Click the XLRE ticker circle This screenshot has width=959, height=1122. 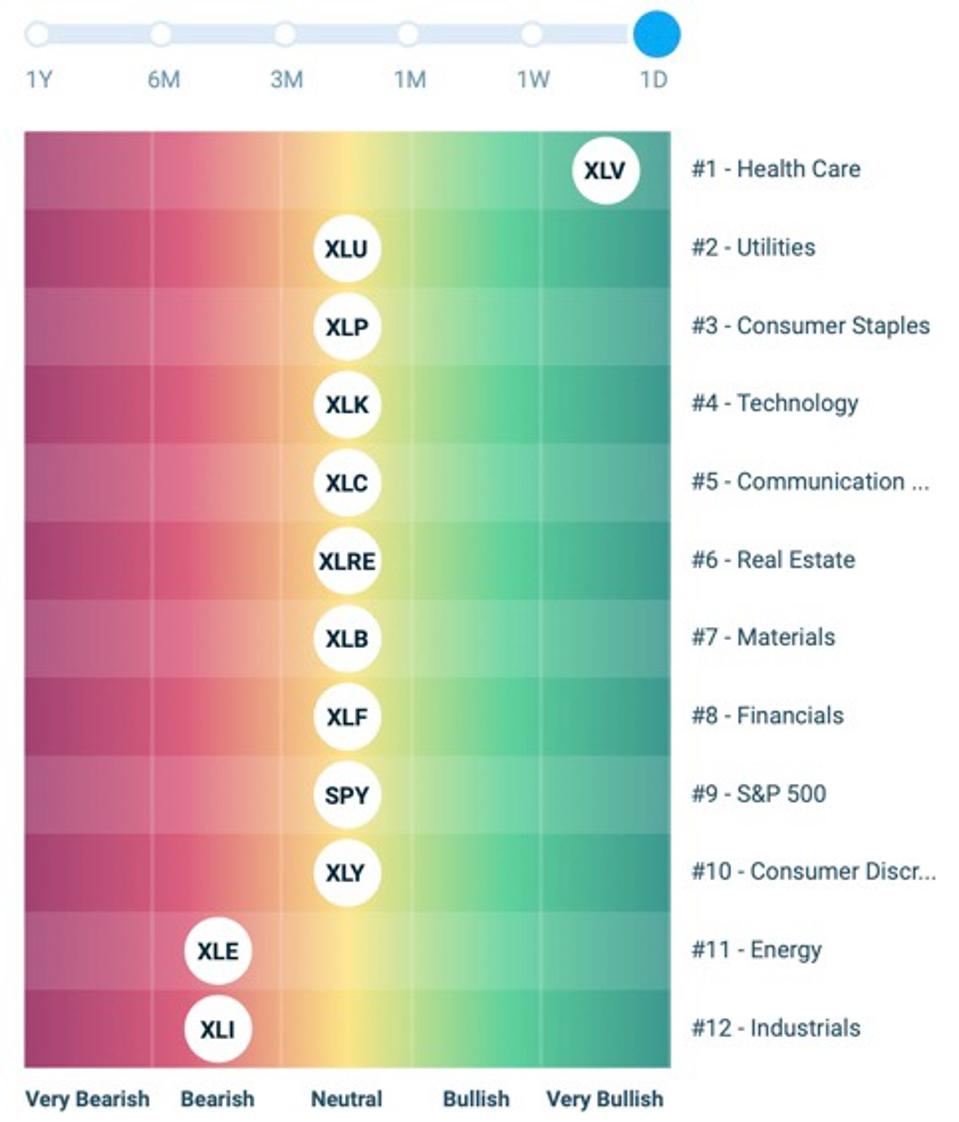click(x=347, y=561)
